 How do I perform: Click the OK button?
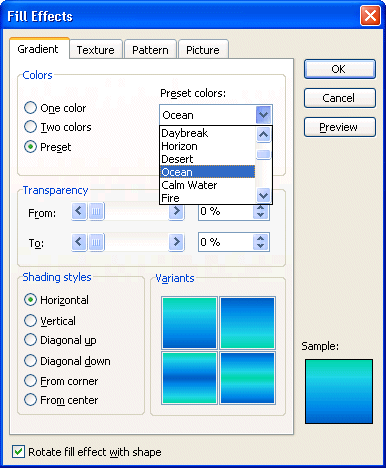click(340, 69)
